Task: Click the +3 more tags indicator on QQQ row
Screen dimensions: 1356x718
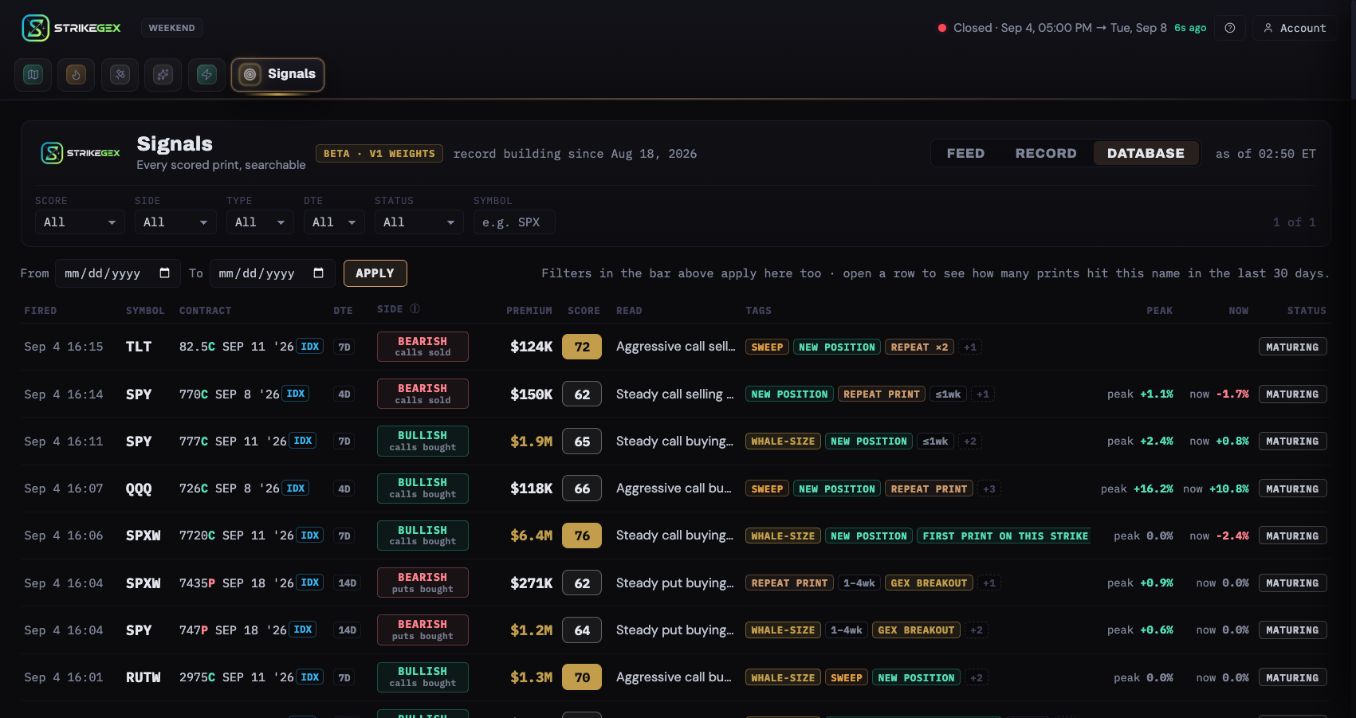Action: (x=990, y=489)
